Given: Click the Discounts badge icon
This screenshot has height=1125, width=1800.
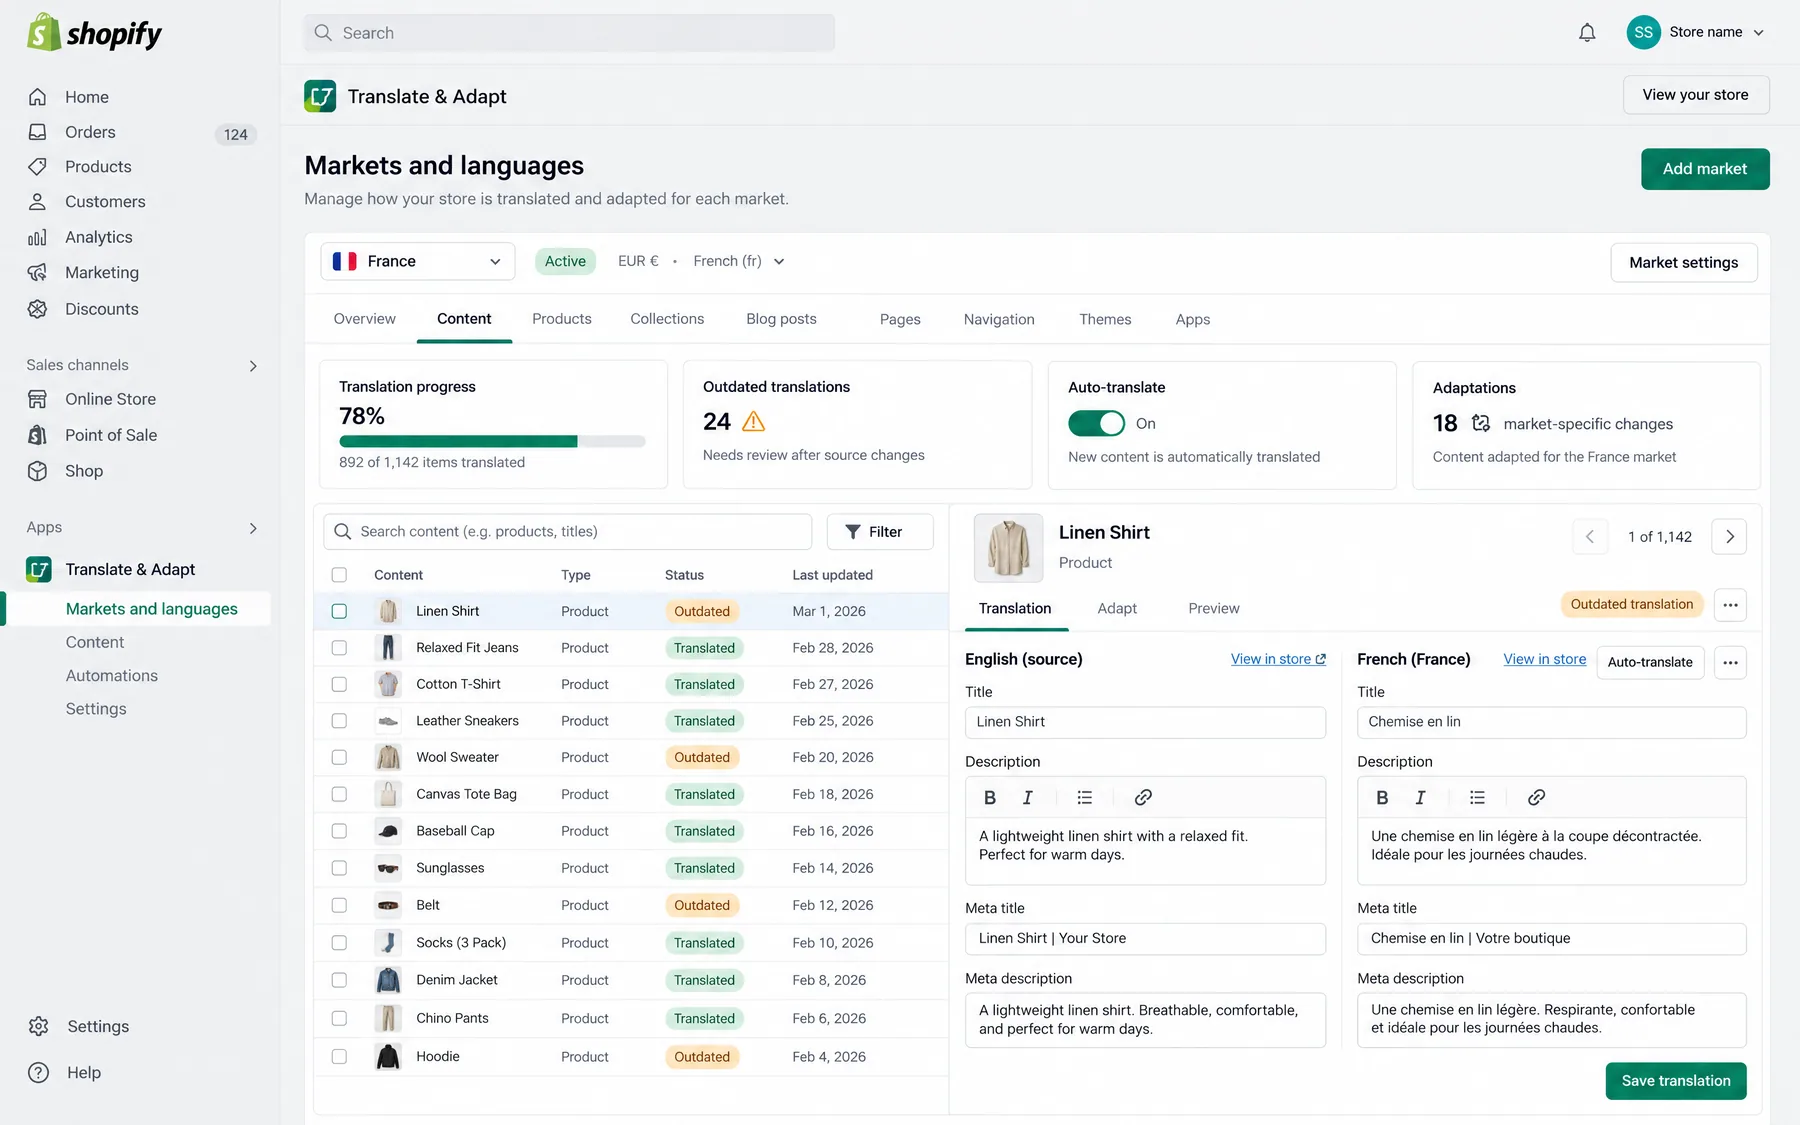Looking at the screenshot, I should pyautogui.click(x=38, y=309).
